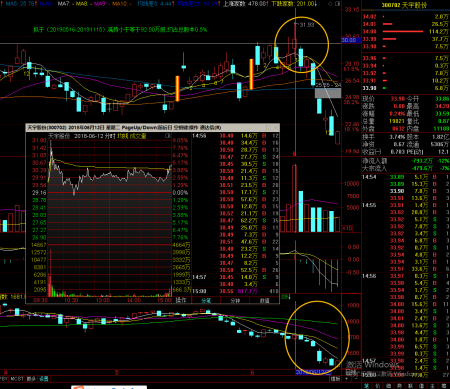Switch to the 分笔 tab in the popup
The width and height of the screenshot is (450, 389).
point(206,300)
